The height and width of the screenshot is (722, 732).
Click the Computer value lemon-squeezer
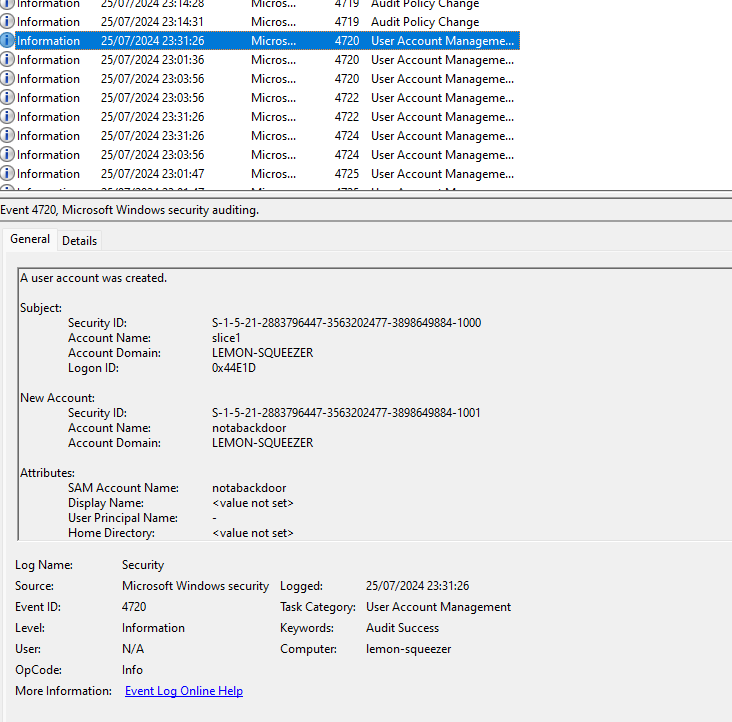[408, 649]
